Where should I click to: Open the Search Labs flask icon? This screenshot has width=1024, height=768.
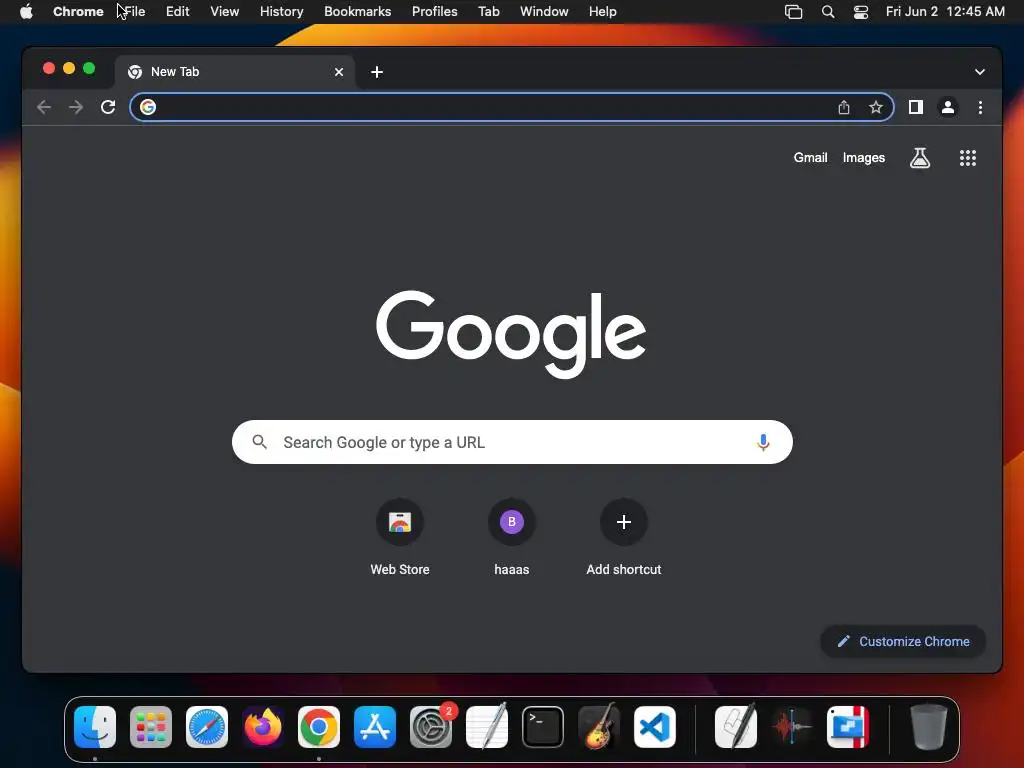920,157
